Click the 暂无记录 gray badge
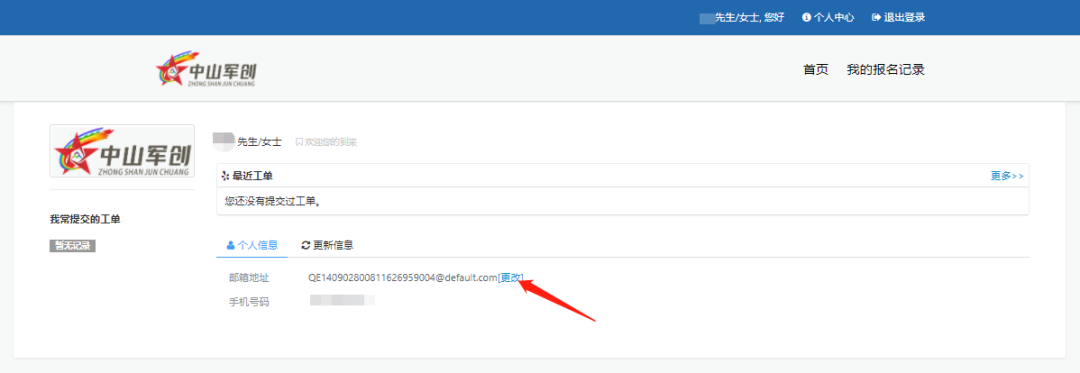The height and width of the screenshot is (373, 1080). coord(72,246)
